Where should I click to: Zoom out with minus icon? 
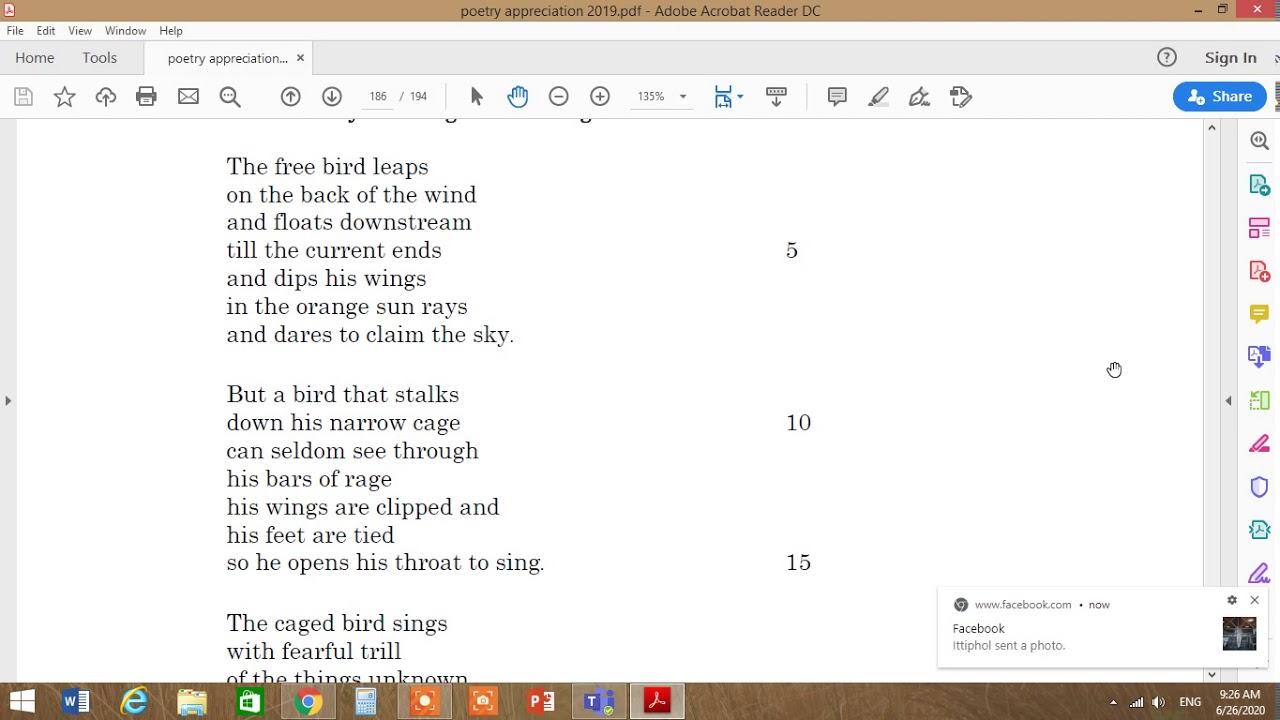pyautogui.click(x=559, y=97)
